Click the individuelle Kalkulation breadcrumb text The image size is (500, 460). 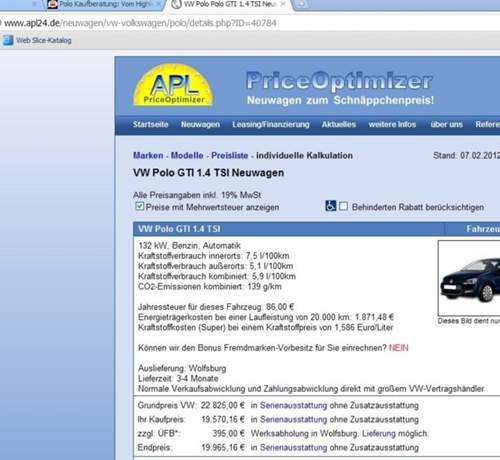click(x=304, y=156)
